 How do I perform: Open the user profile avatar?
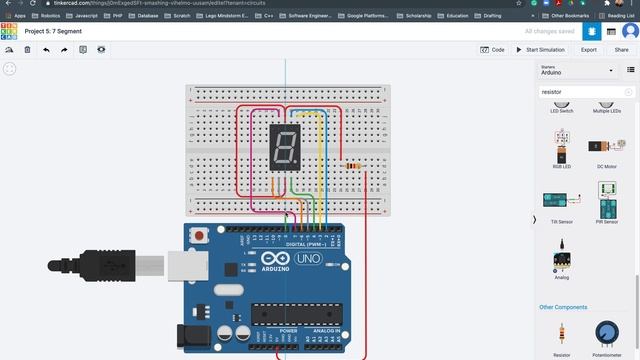point(630,31)
